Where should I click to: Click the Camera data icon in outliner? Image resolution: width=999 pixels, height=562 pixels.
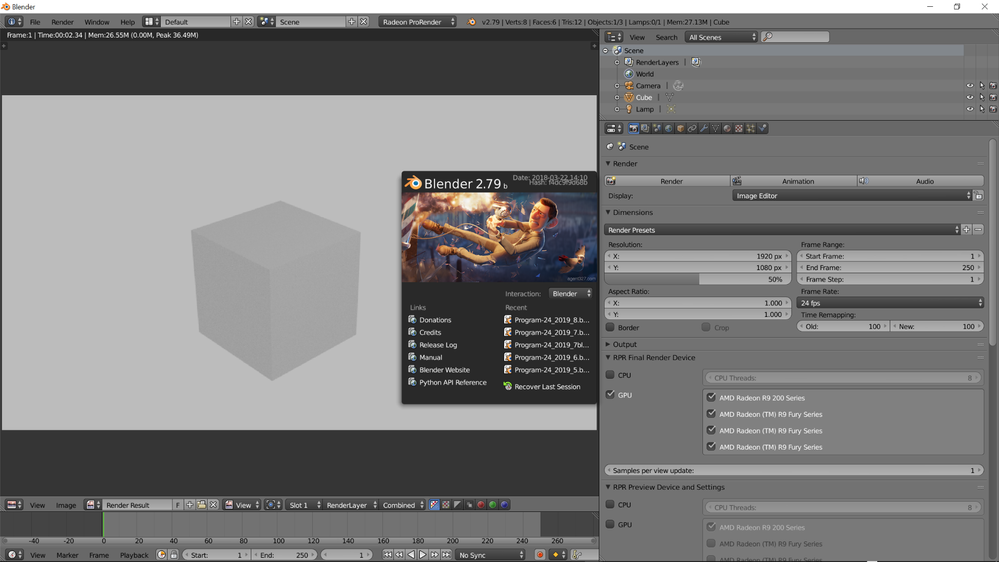[x=678, y=85]
